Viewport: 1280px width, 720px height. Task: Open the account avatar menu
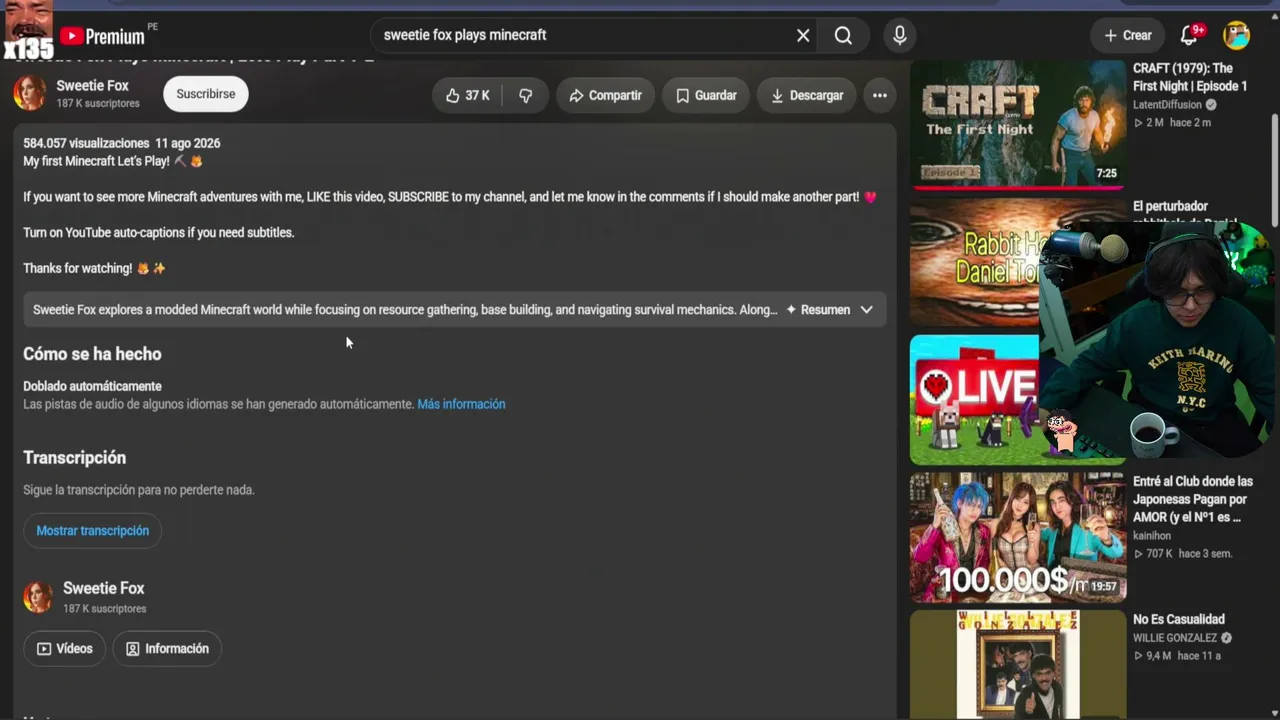coord(1237,35)
